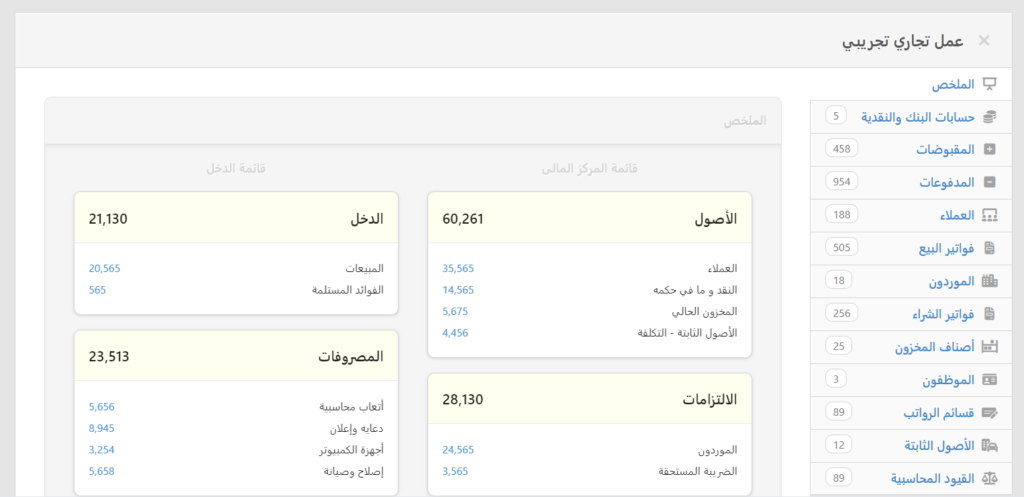Open the الأصول الثابتة tab

coord(910,445)
